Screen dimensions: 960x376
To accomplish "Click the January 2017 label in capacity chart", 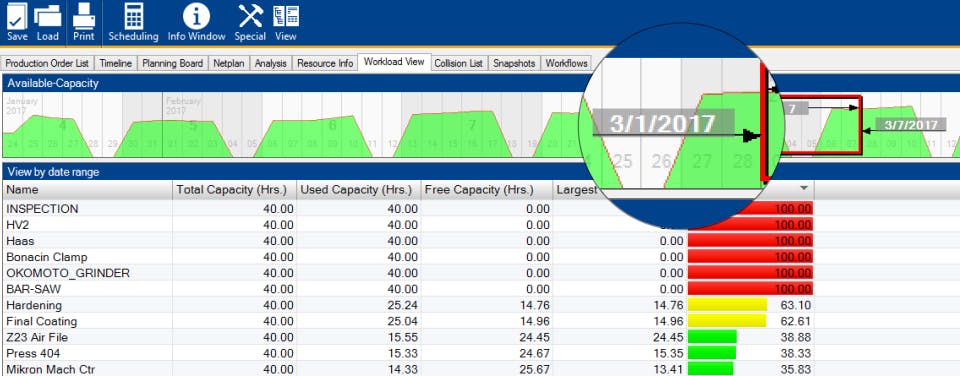I will (23, 105).
